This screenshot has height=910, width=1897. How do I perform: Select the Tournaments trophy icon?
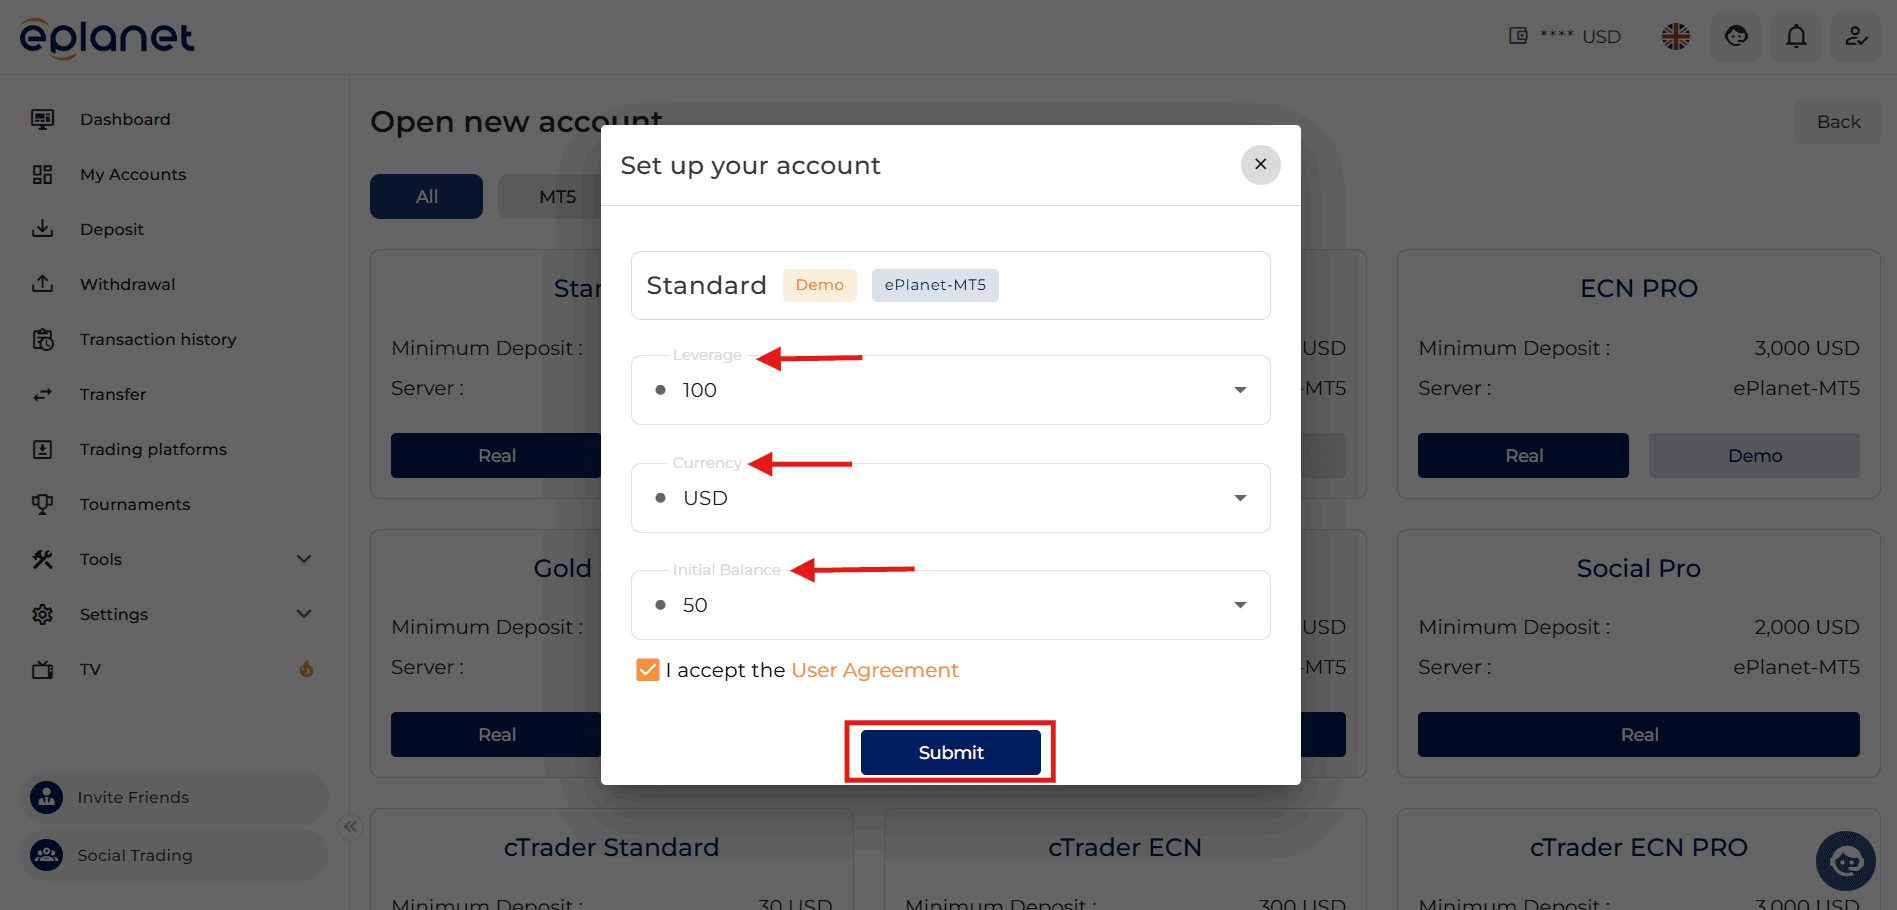pos(42,504)
